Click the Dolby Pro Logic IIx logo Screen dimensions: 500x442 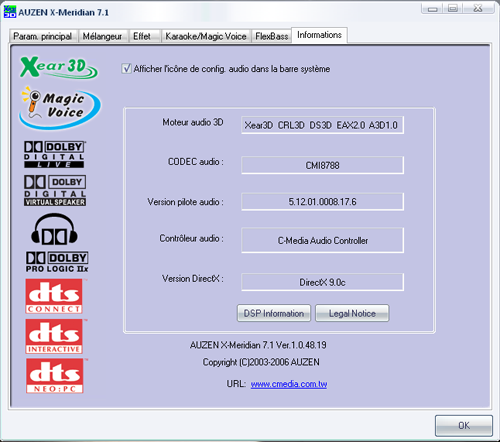57,262
